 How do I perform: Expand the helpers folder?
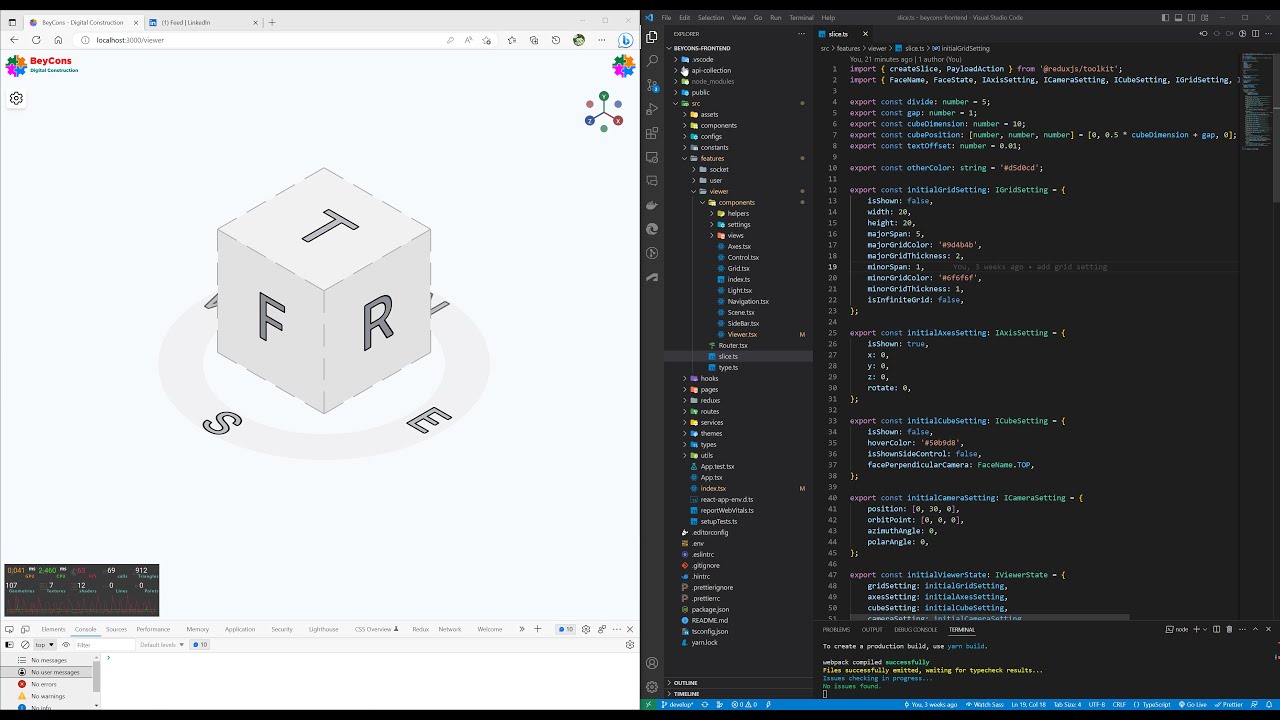(738, 213)
